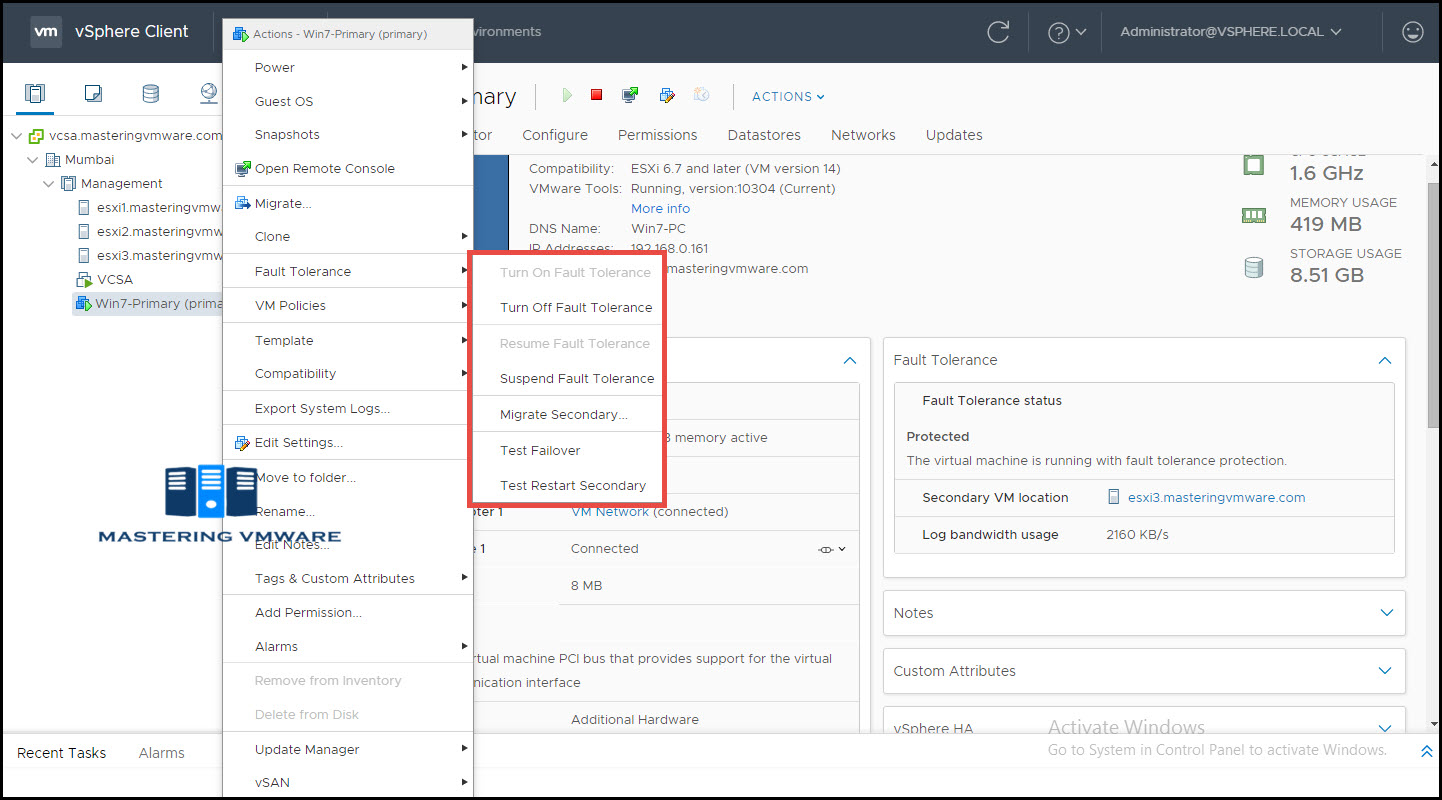Open the Configure tab
The width and height of the screenshot is (1442, 800).
[555, 135]
